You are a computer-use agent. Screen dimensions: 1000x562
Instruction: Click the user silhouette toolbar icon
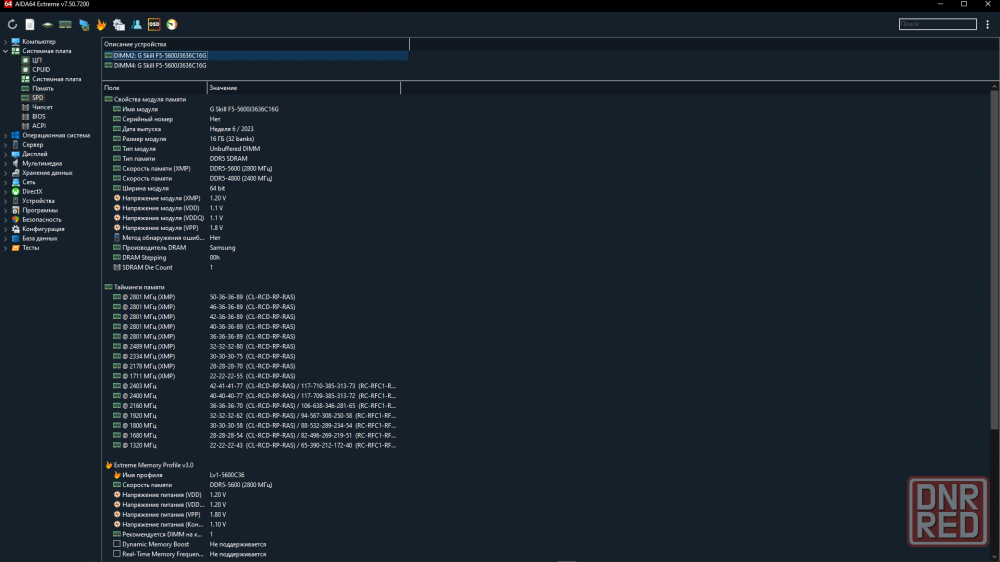[136, 24]
